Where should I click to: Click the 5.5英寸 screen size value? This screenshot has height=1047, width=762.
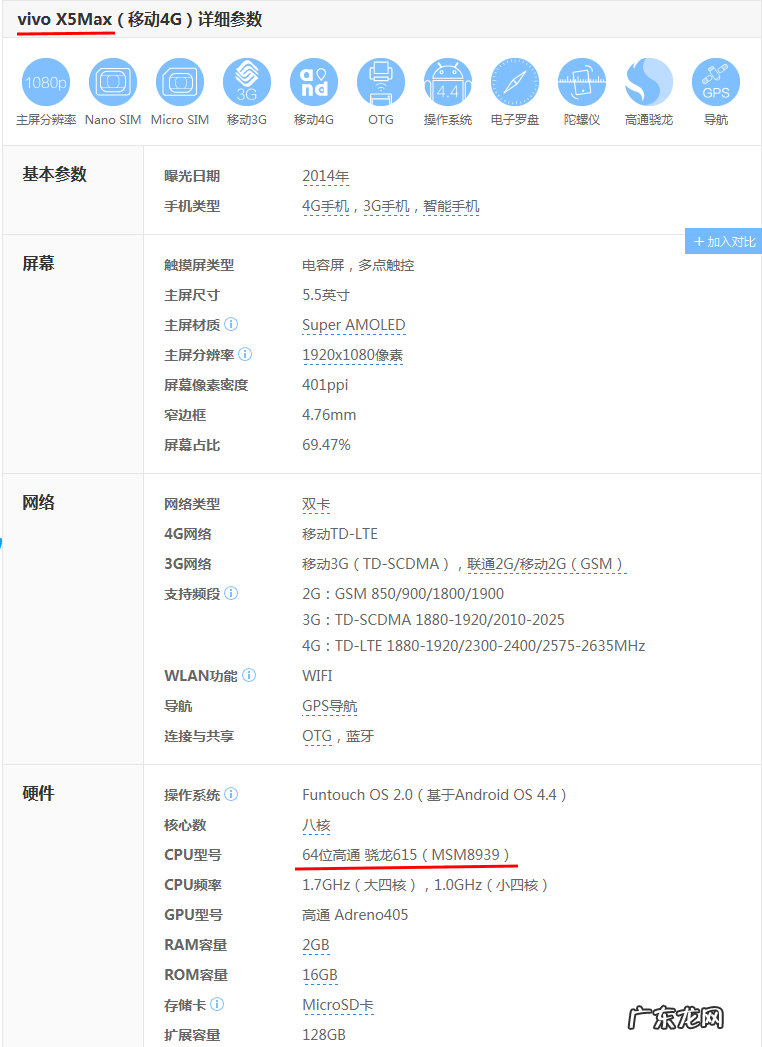[x=326, y=295]
